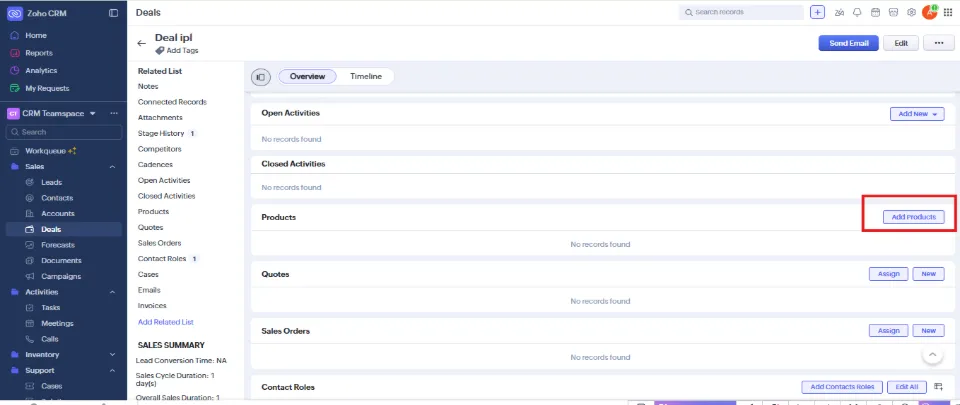Click the back arrow beside Deal ipl

[x=141, y=43]
